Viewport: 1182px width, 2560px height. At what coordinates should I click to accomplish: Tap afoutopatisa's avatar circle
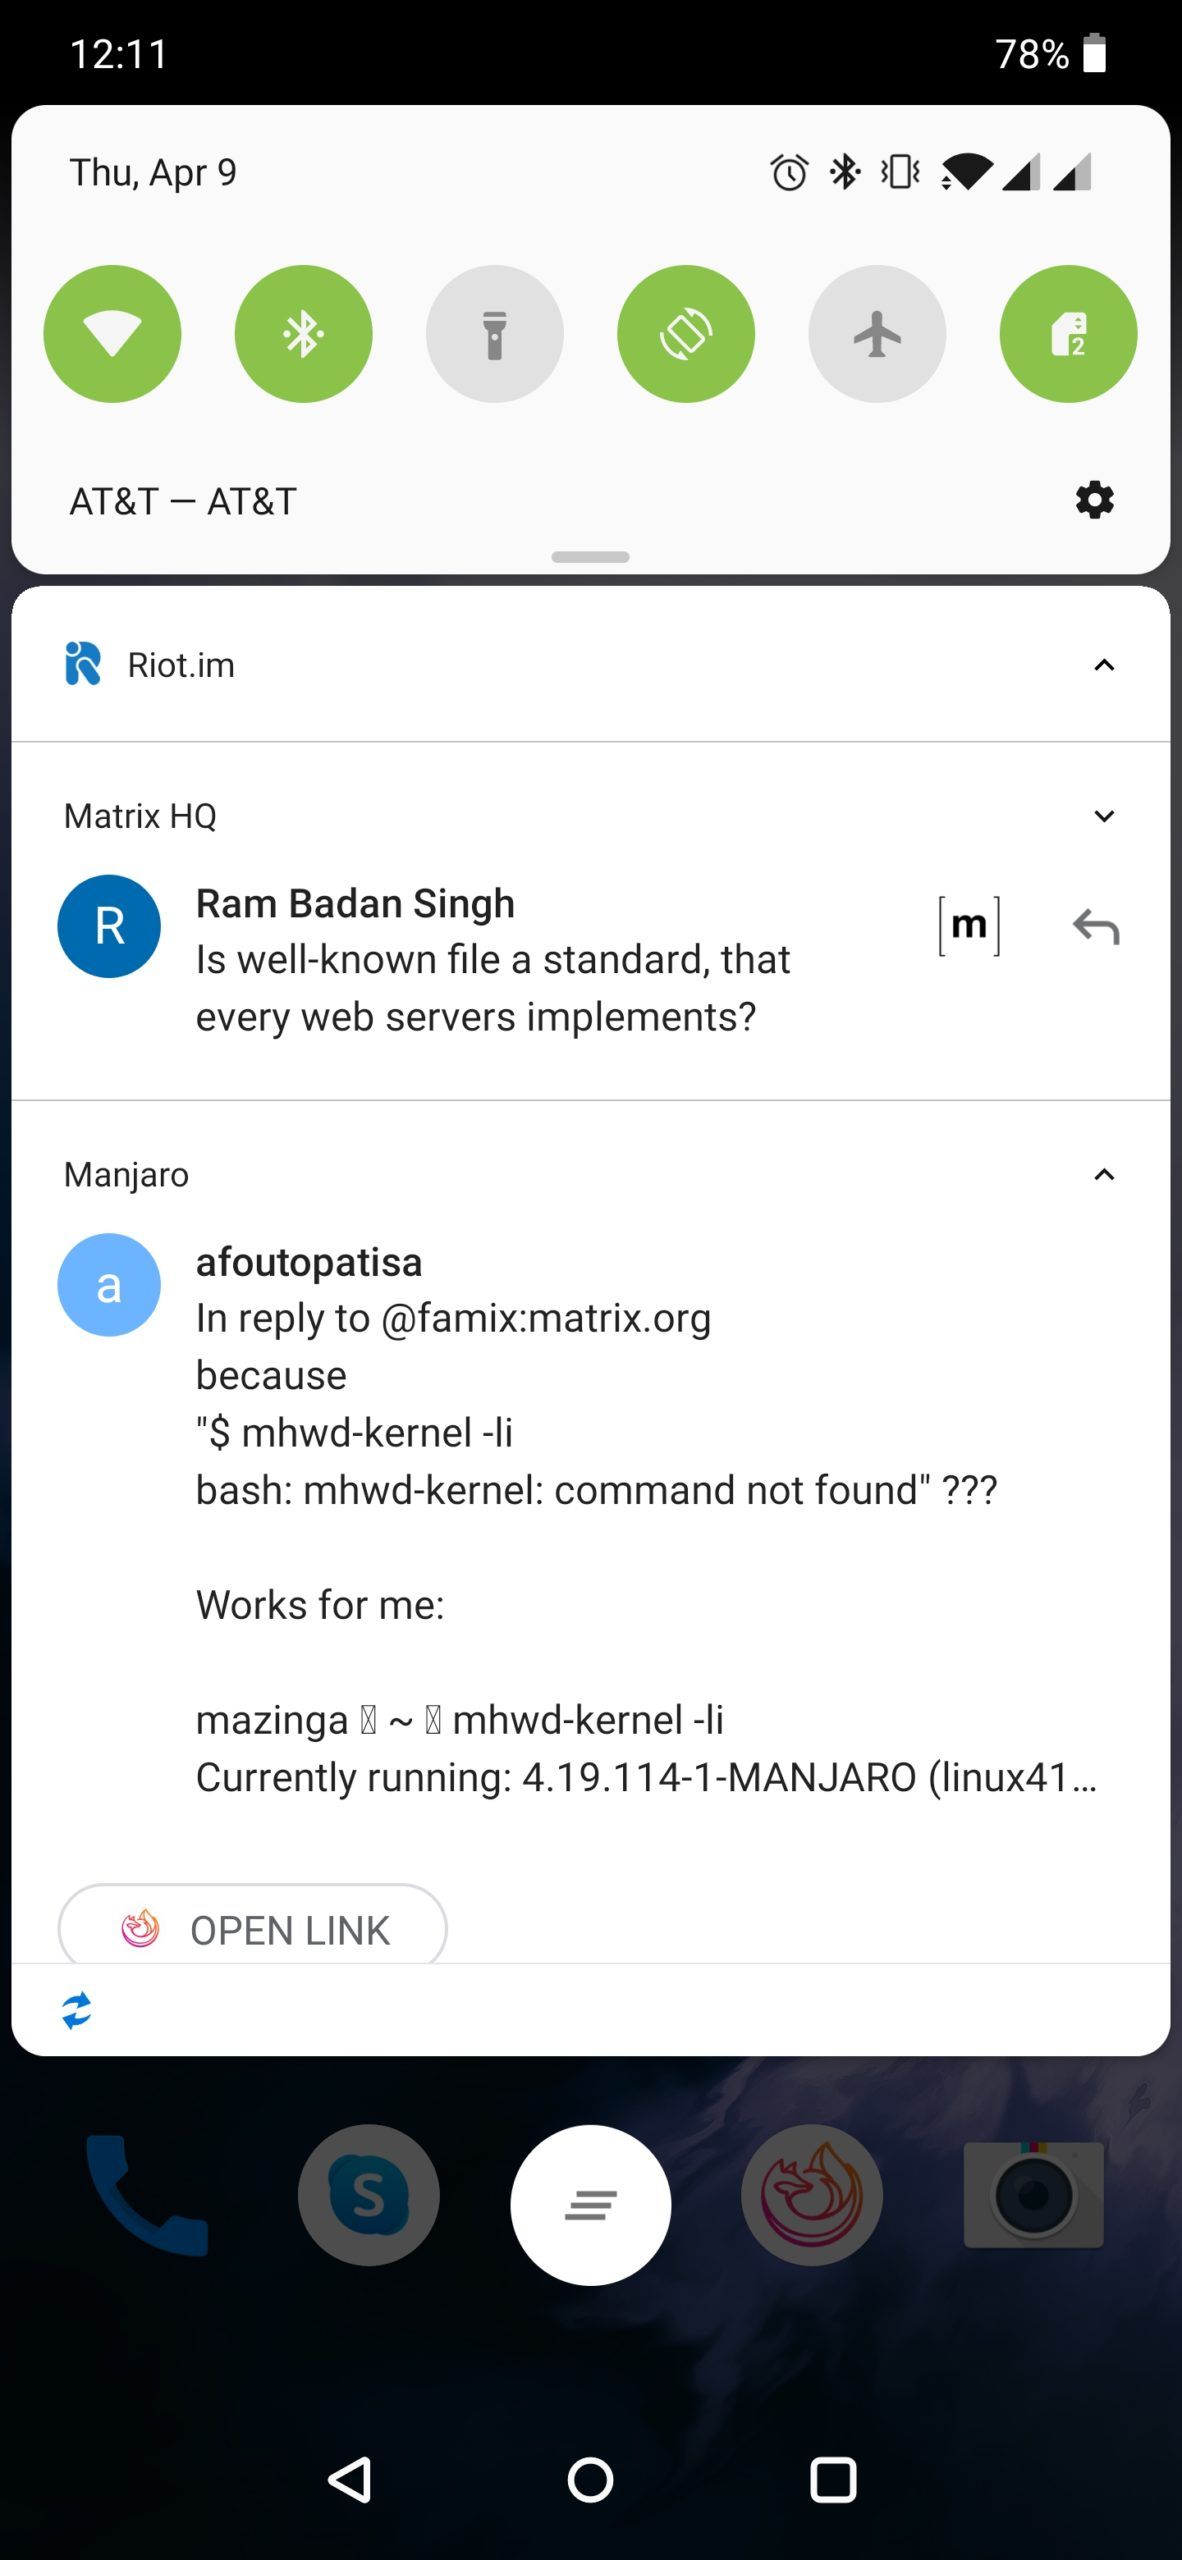109,1285
